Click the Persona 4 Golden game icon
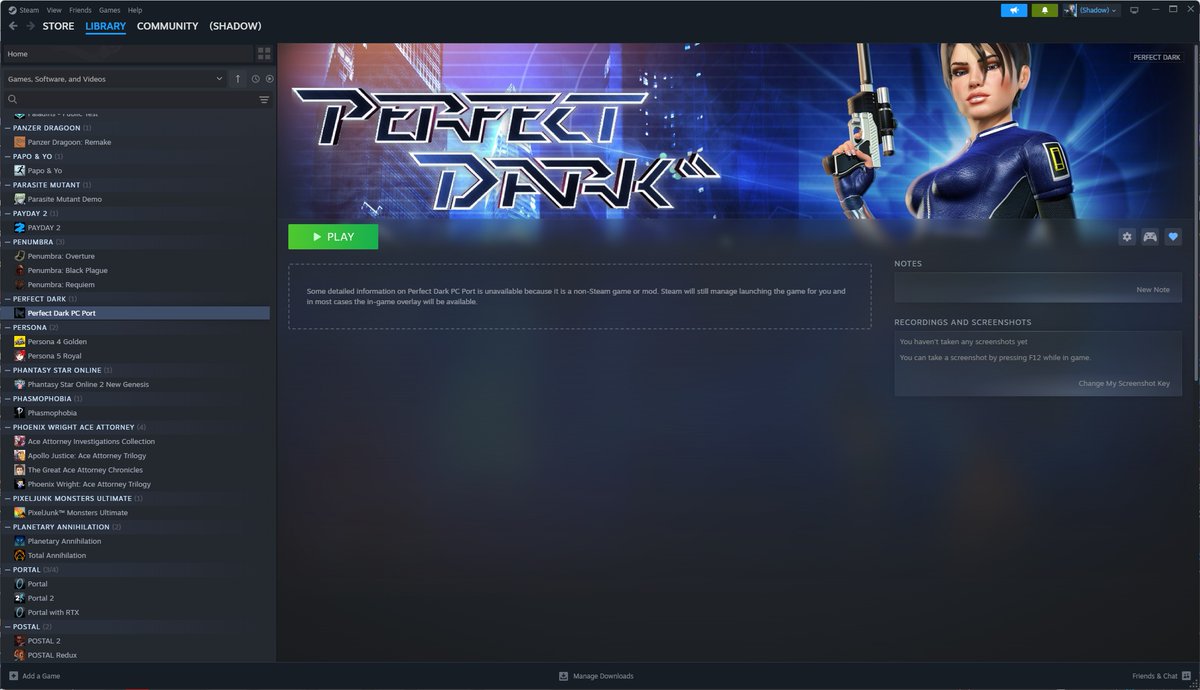This screenshot has width=1200, height=690. click(20, 342)
